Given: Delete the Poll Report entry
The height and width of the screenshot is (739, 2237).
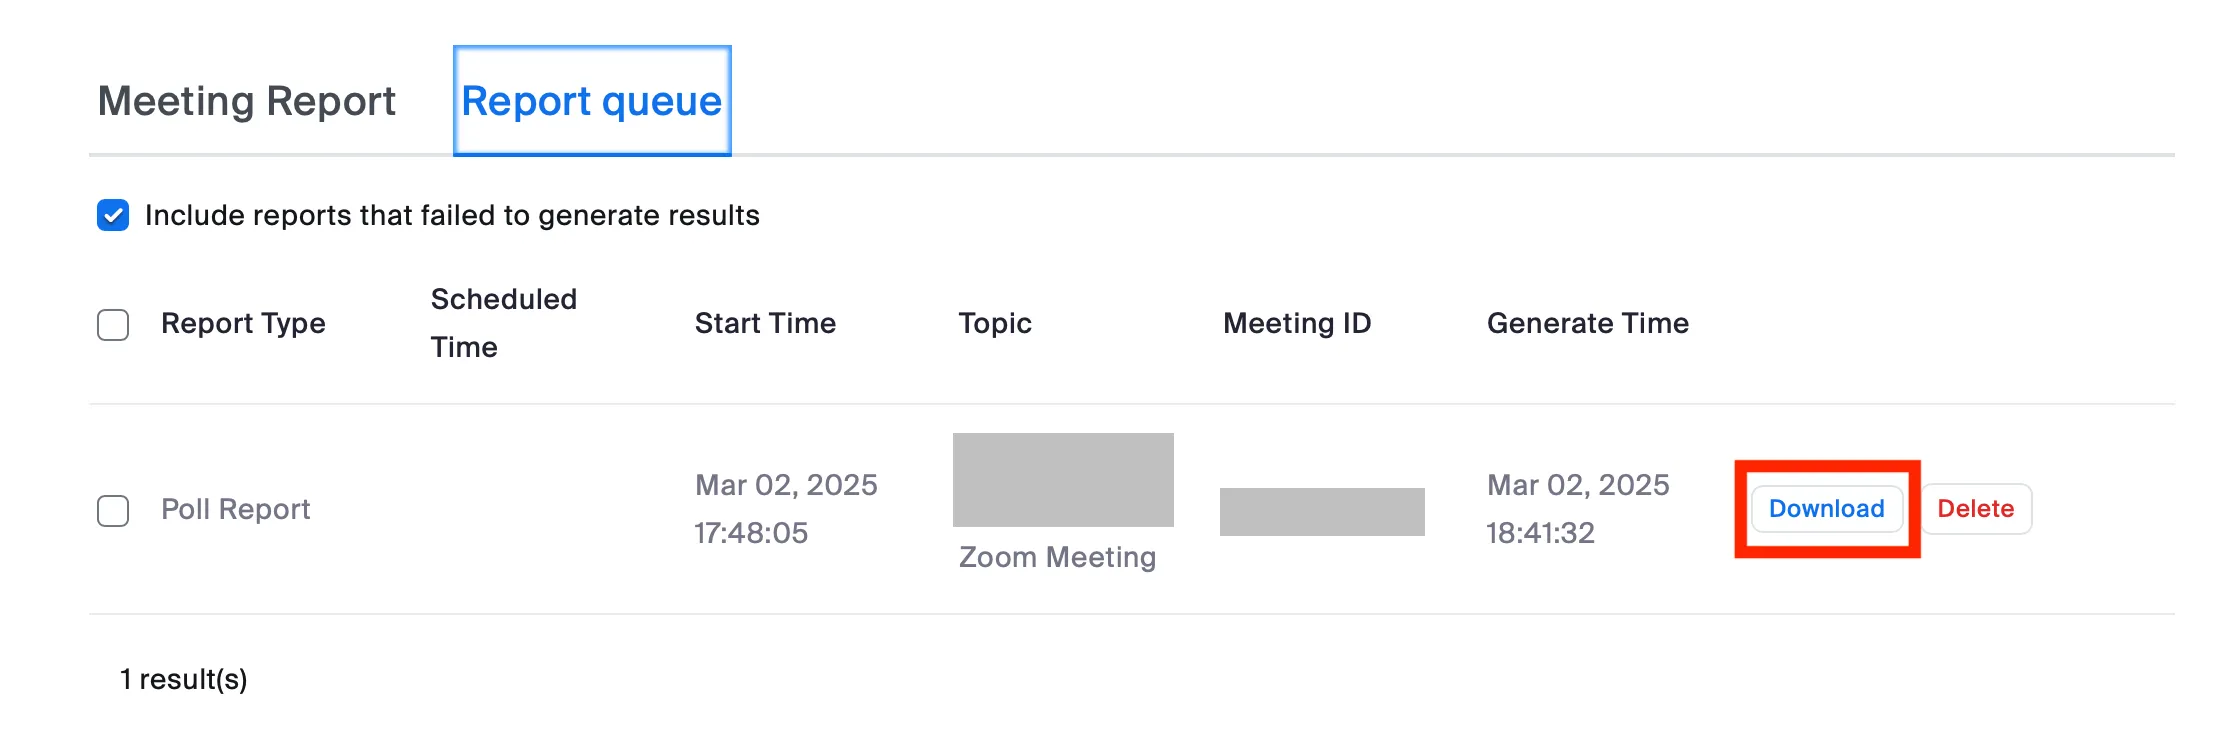Looking at the screenshot, I should pos(1975,509).
